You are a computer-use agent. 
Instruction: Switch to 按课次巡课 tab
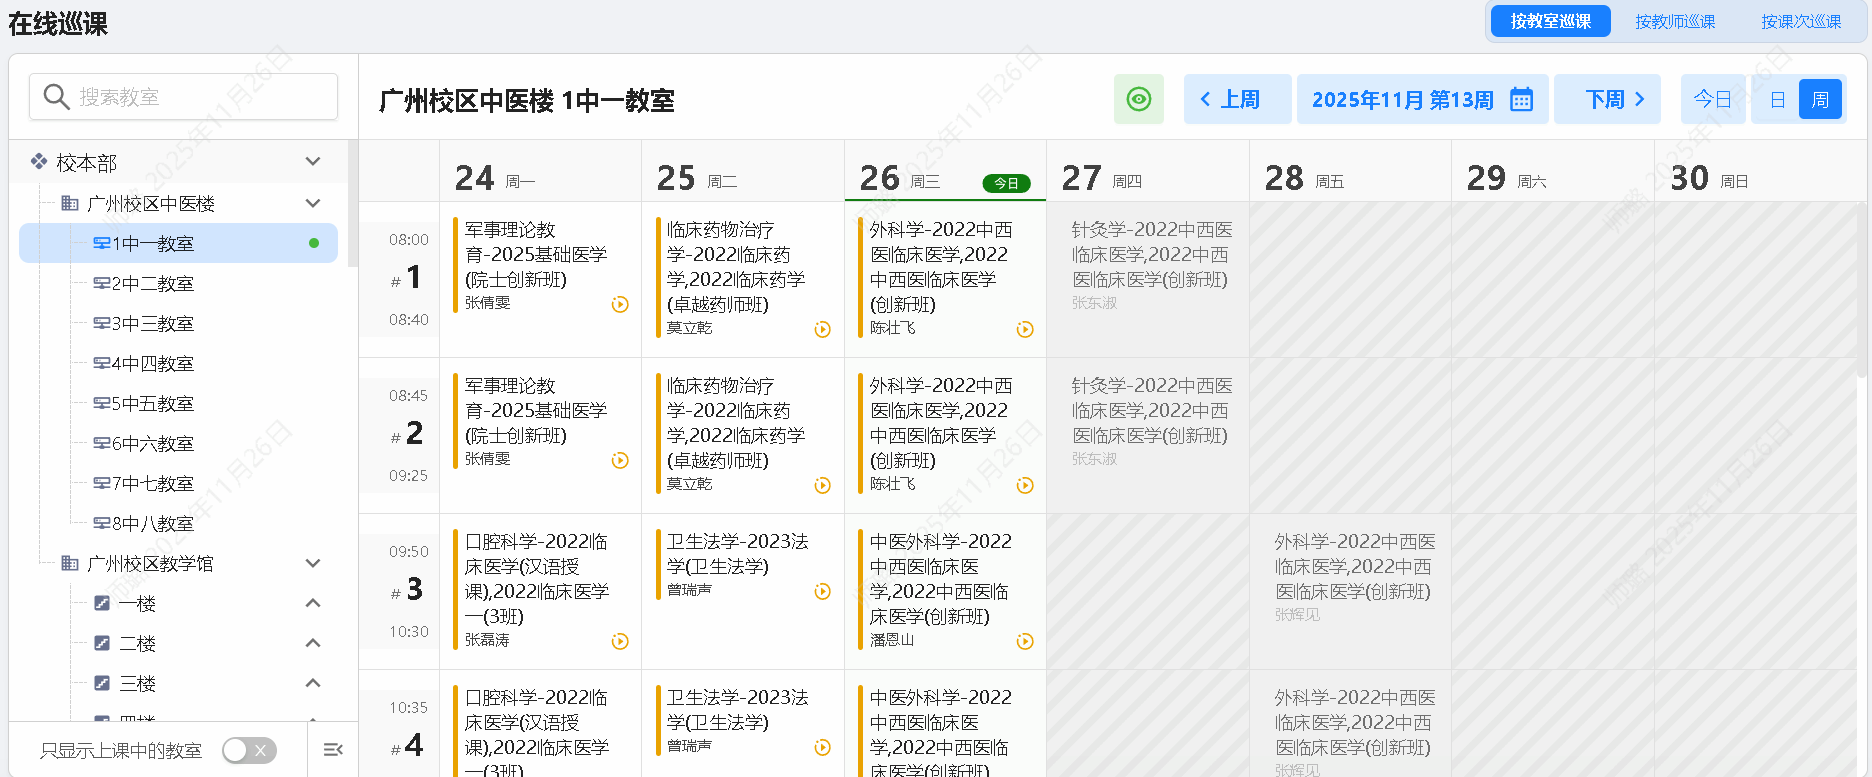point(1800,21)
